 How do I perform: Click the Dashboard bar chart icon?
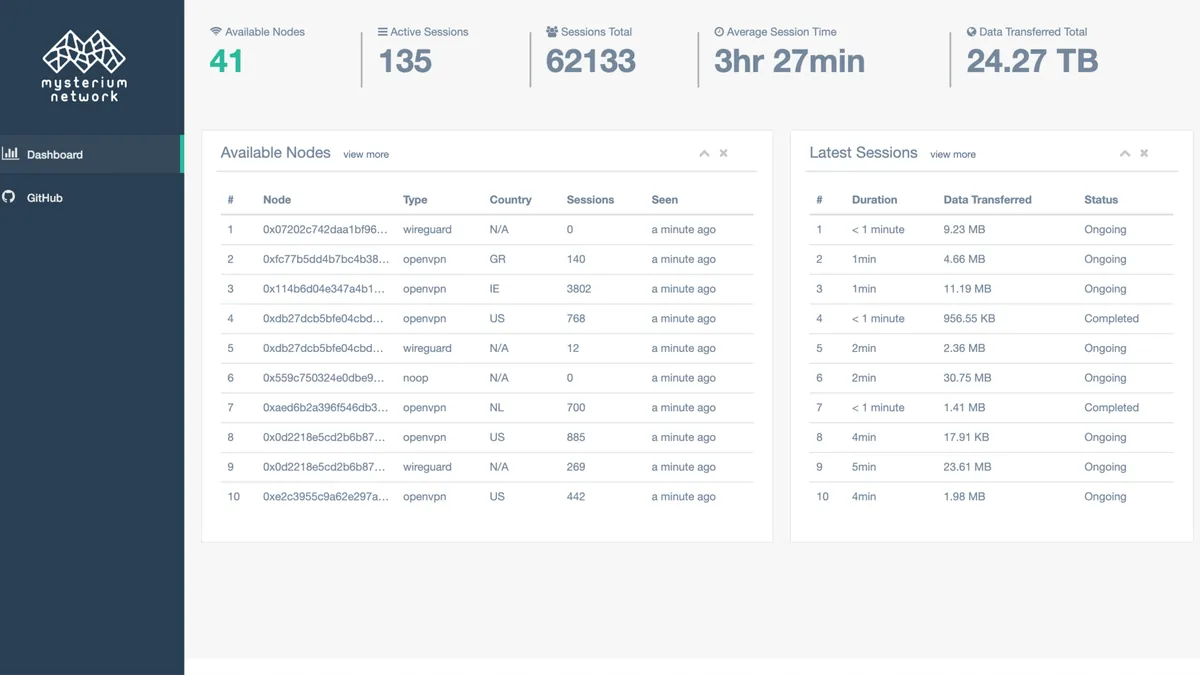pyautogui.click(x=10, y=154)
